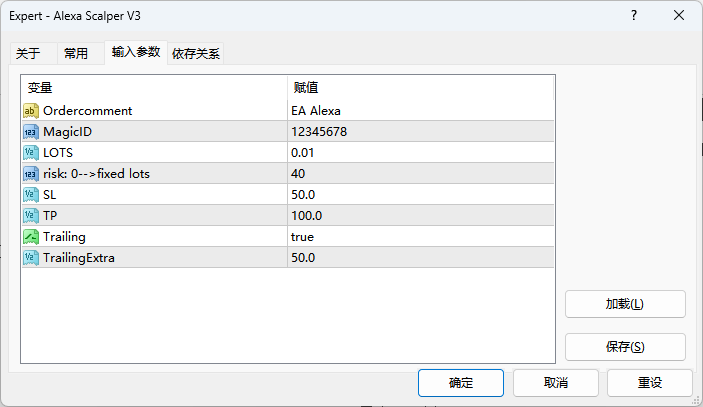Viewport: 703px width, 407px height.
Task: Cancel the dialog with 取消
Action: (555, 383)
